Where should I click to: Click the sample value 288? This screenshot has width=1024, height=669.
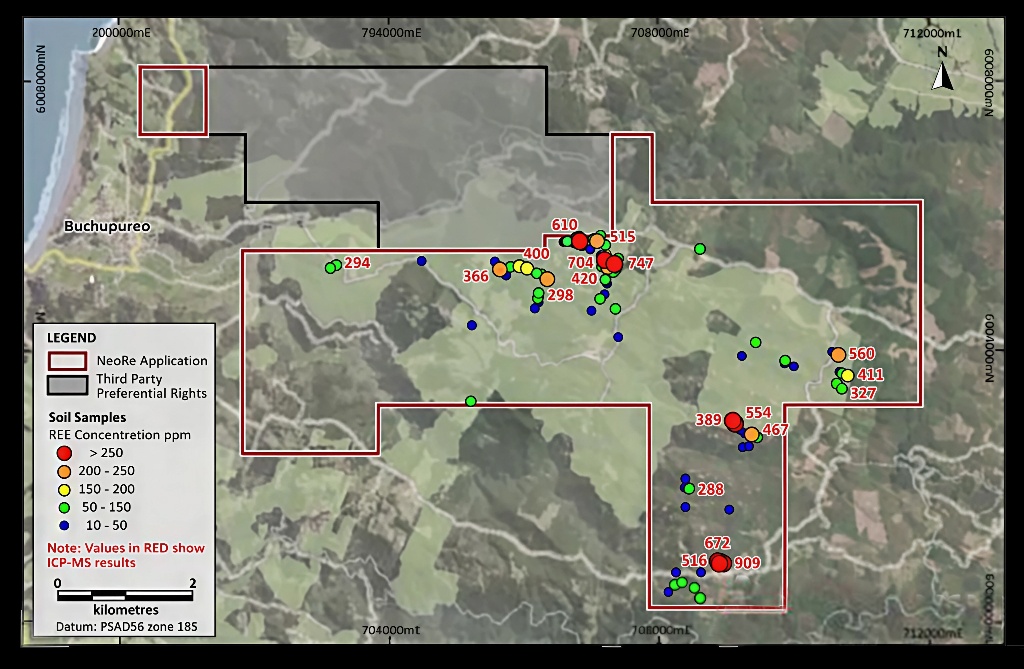(711, 489)
